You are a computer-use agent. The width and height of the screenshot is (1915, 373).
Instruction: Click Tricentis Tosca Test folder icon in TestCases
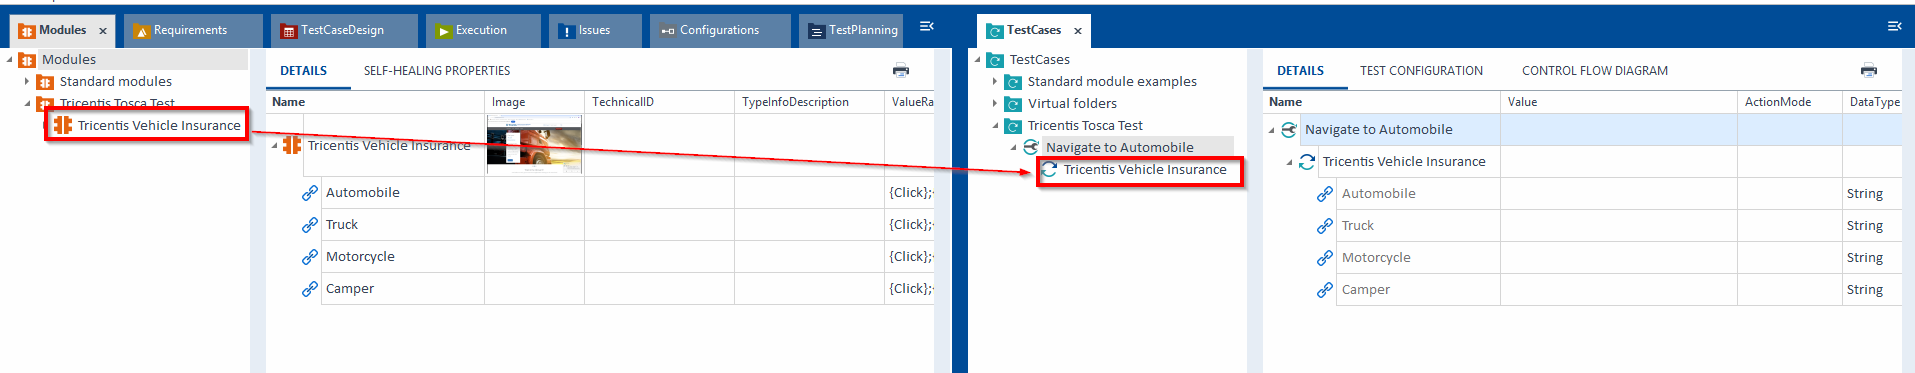coord(1013,126)
